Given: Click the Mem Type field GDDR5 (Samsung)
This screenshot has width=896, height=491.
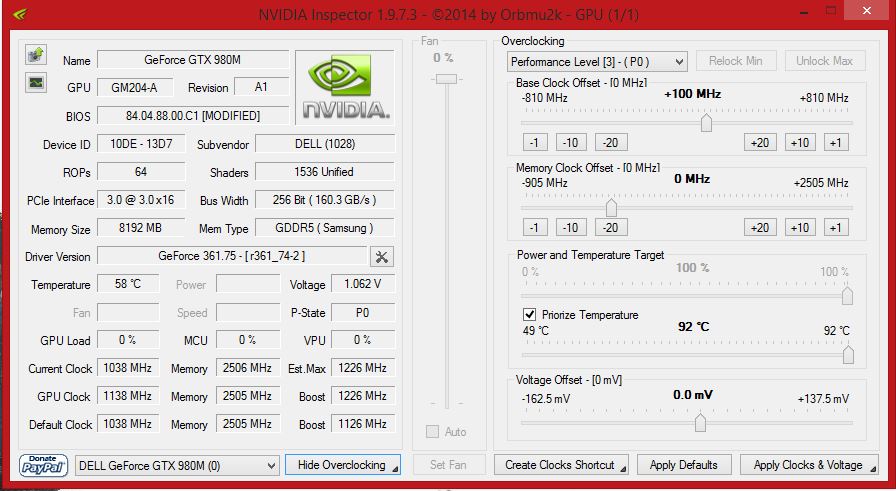Looking at the screenshot, I should [x=325, y=228].
